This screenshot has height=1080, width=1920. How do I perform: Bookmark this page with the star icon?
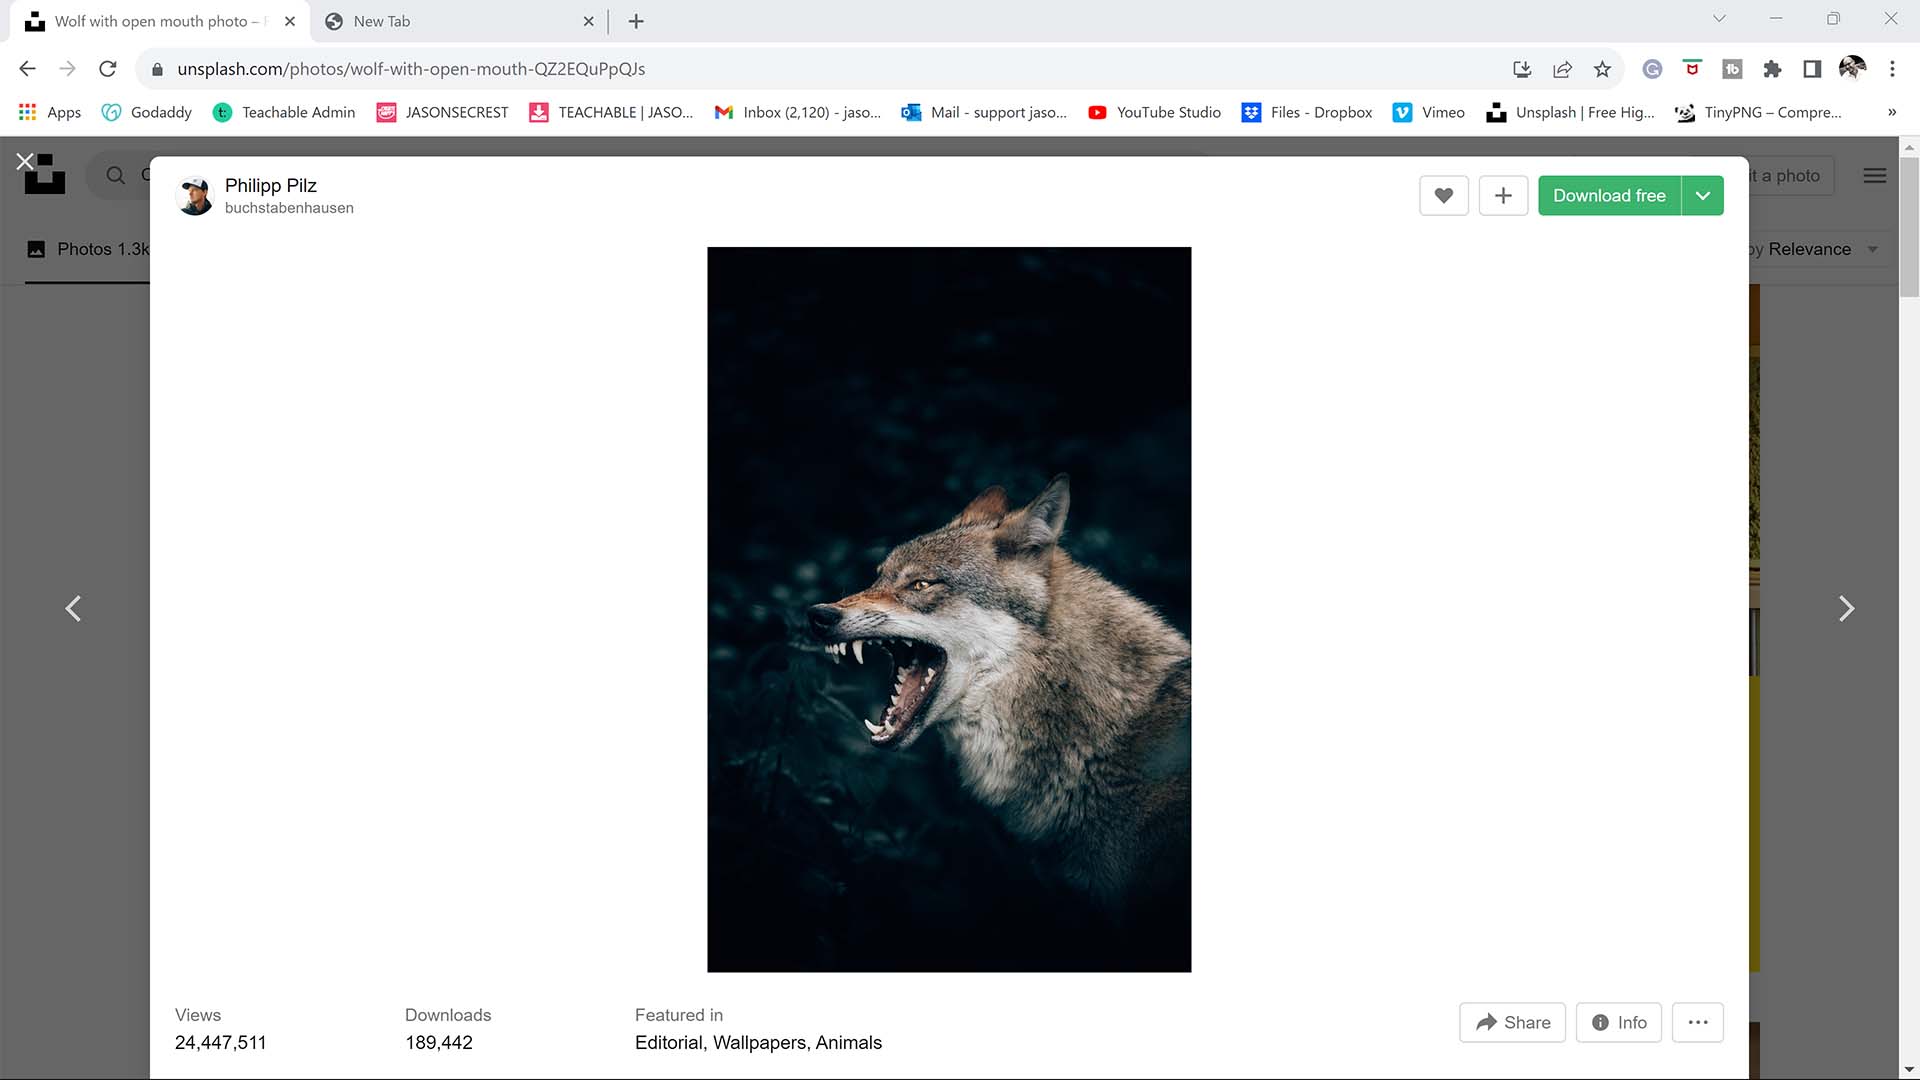(x=1602, y=69)
